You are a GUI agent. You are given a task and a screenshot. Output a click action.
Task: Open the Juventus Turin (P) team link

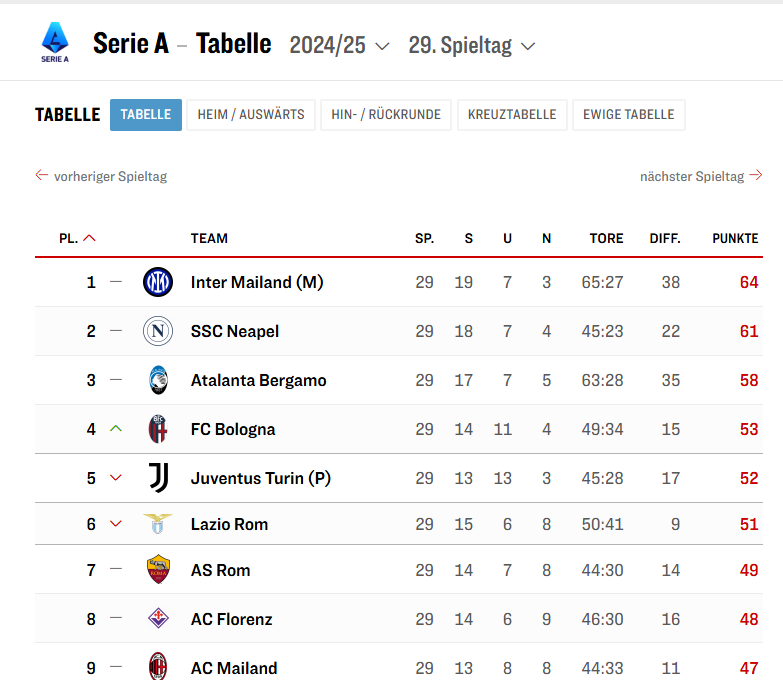pos(260,478)
